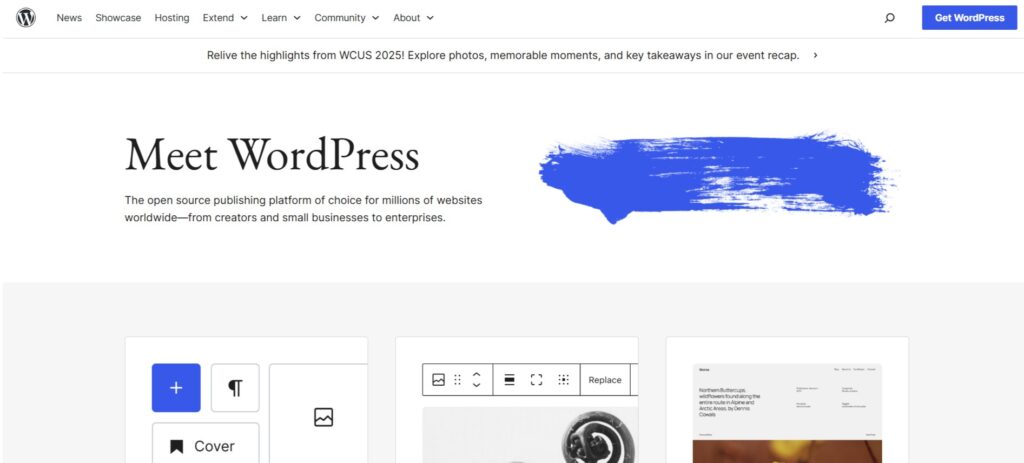This screenshot has height=463, width=1024.
Task: Open the About dropdown menu
Action: [x=413, y=18]
